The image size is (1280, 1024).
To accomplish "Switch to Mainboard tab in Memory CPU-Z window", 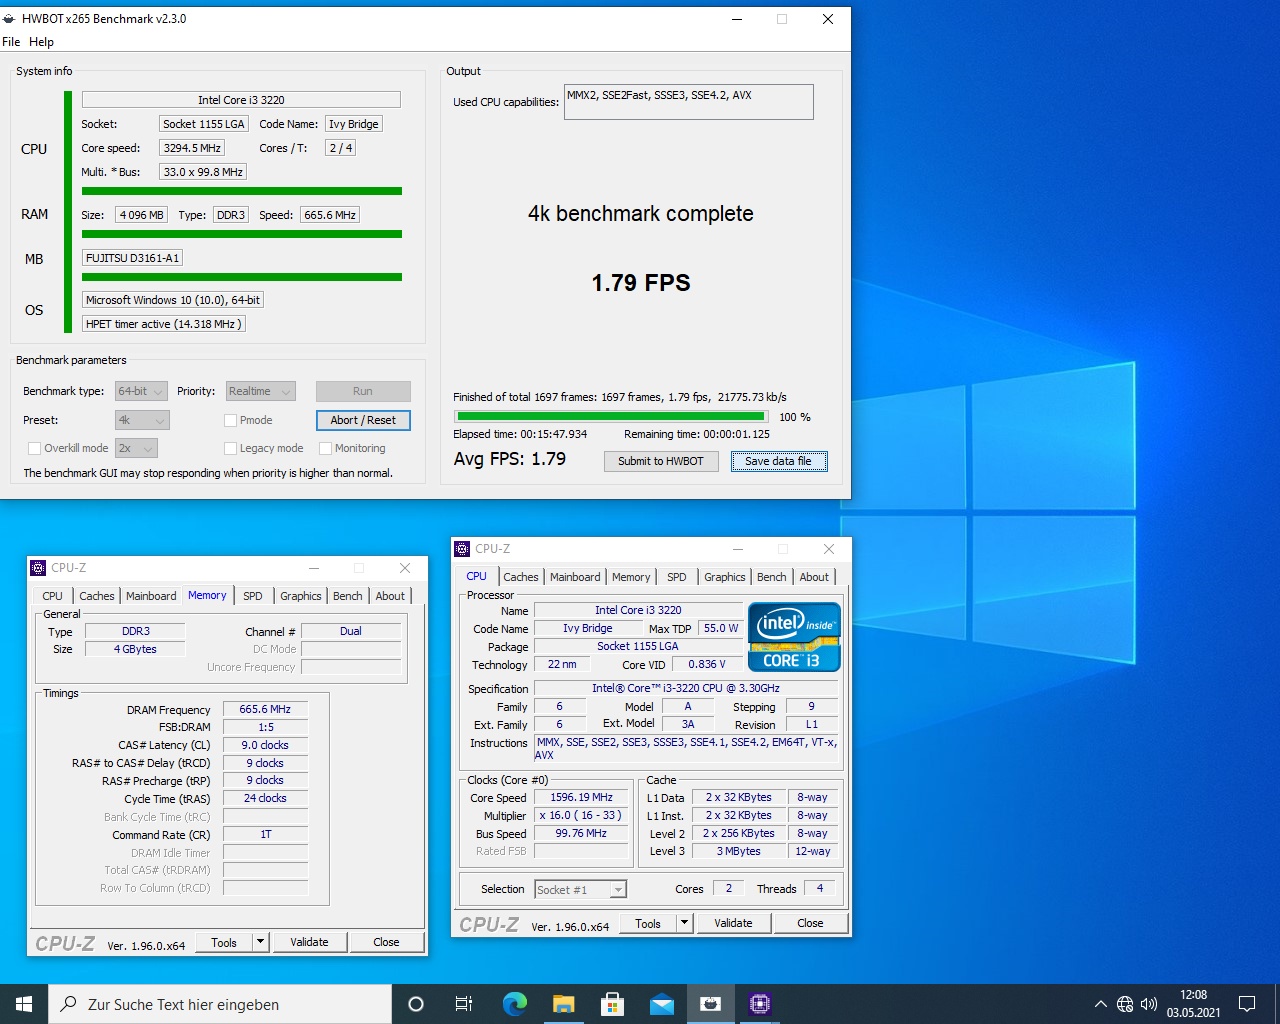I will [151, 596].
